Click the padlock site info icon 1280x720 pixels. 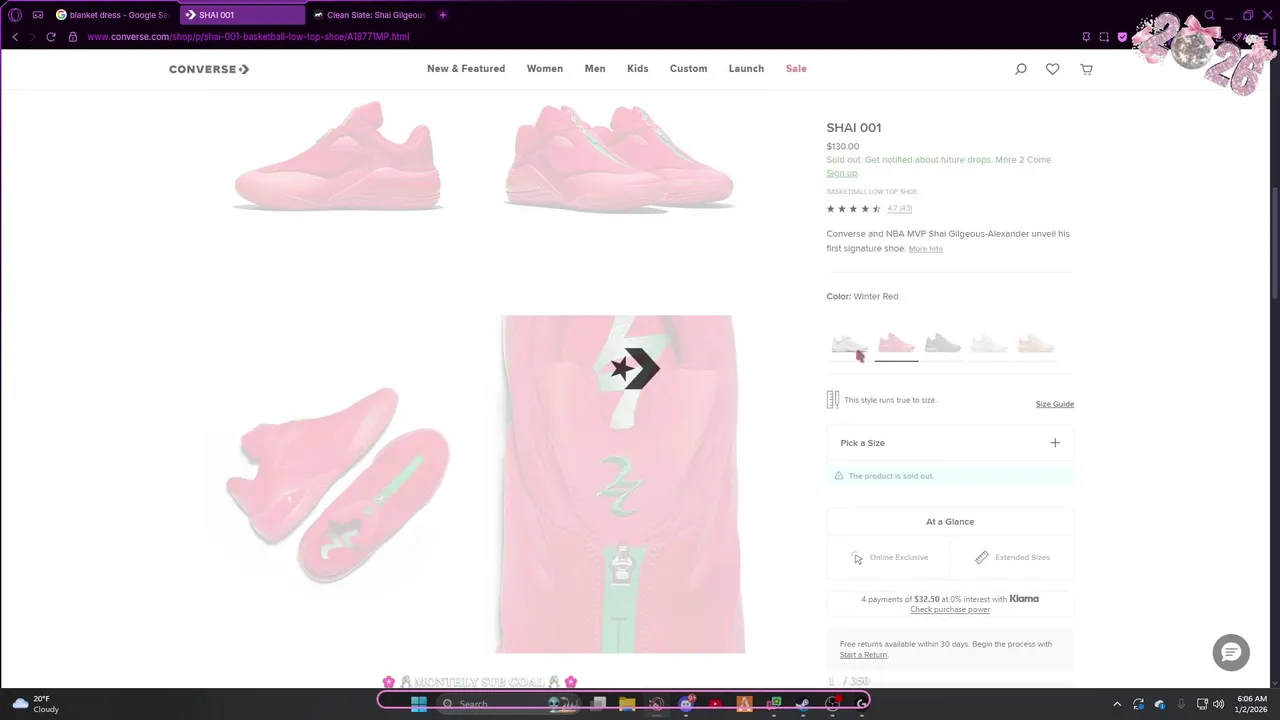pos(72,37)
